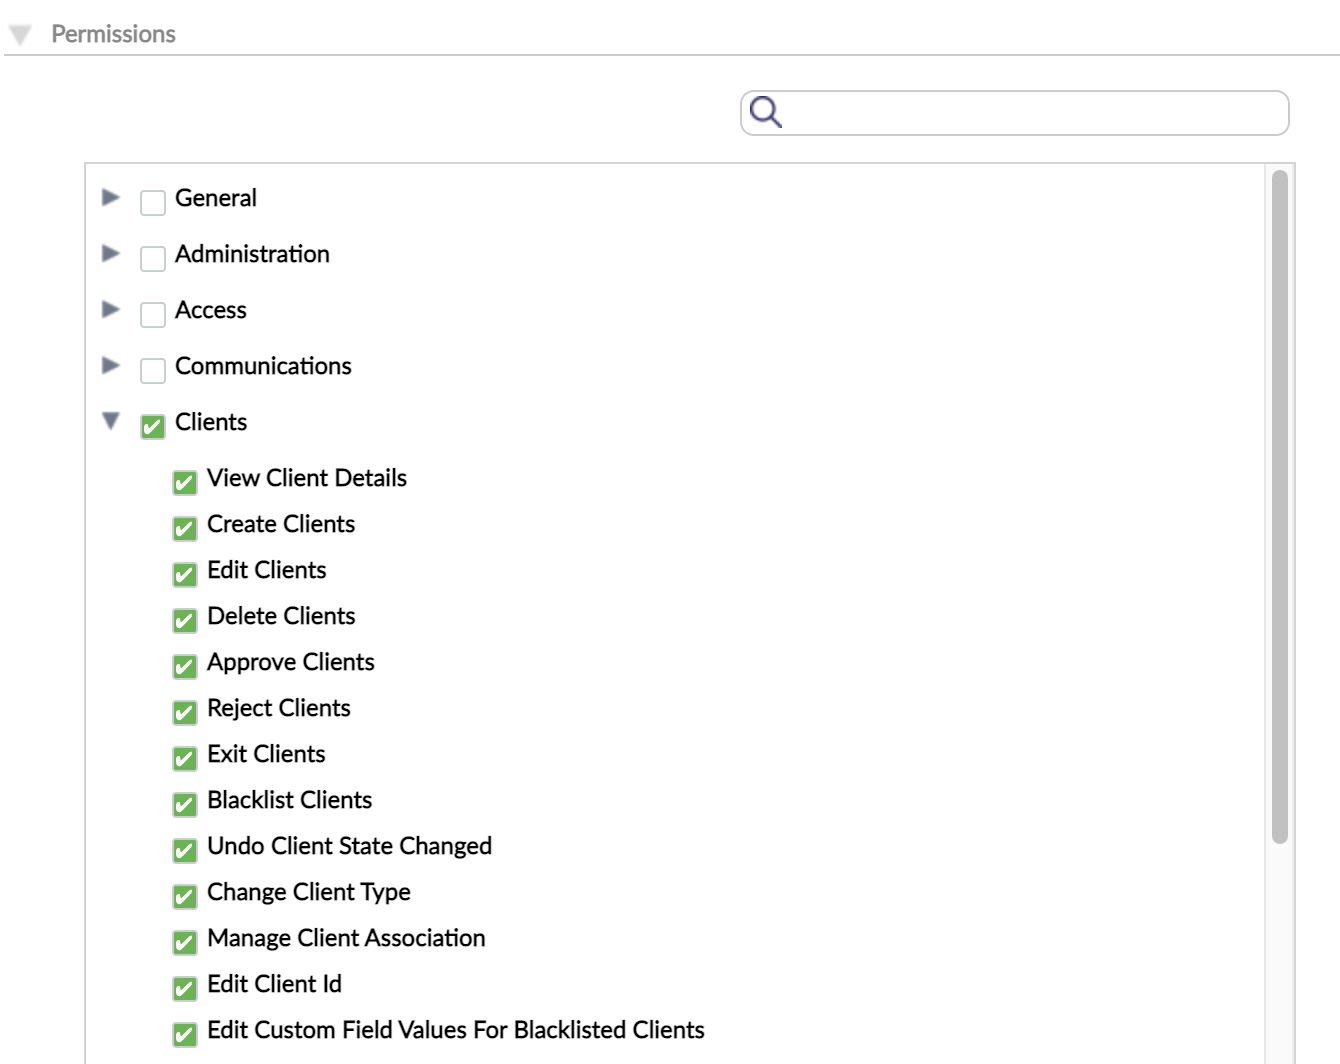The width and height of the screenshot is (1340, 1064).
Task: Uncheck the Clients permission
Action: click(x=153, y=426)
